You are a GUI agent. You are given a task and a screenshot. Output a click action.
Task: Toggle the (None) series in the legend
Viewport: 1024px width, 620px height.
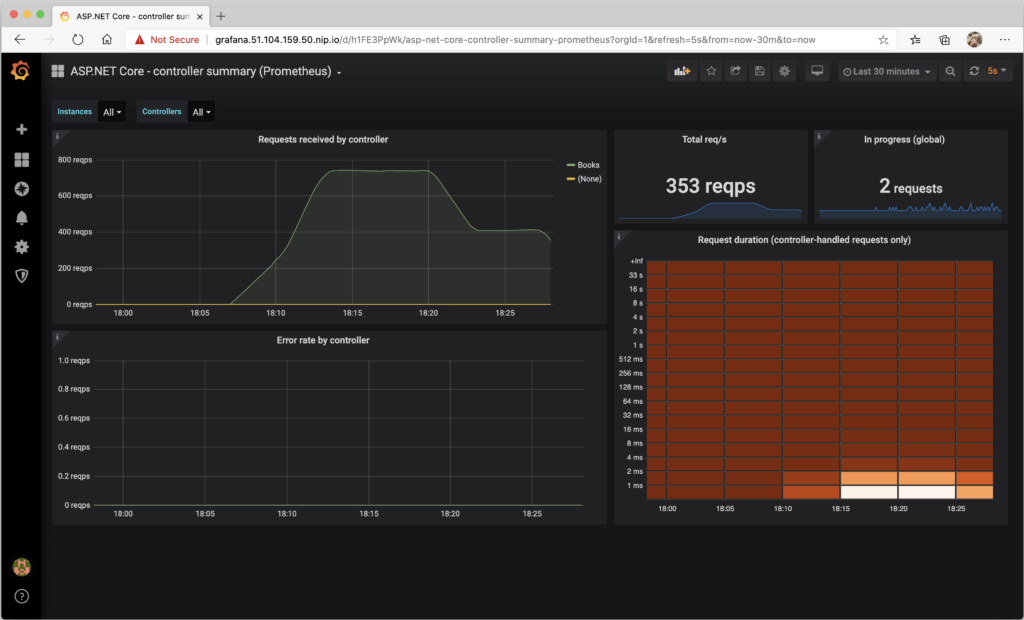pyautogui.click(x=590, y=179)
